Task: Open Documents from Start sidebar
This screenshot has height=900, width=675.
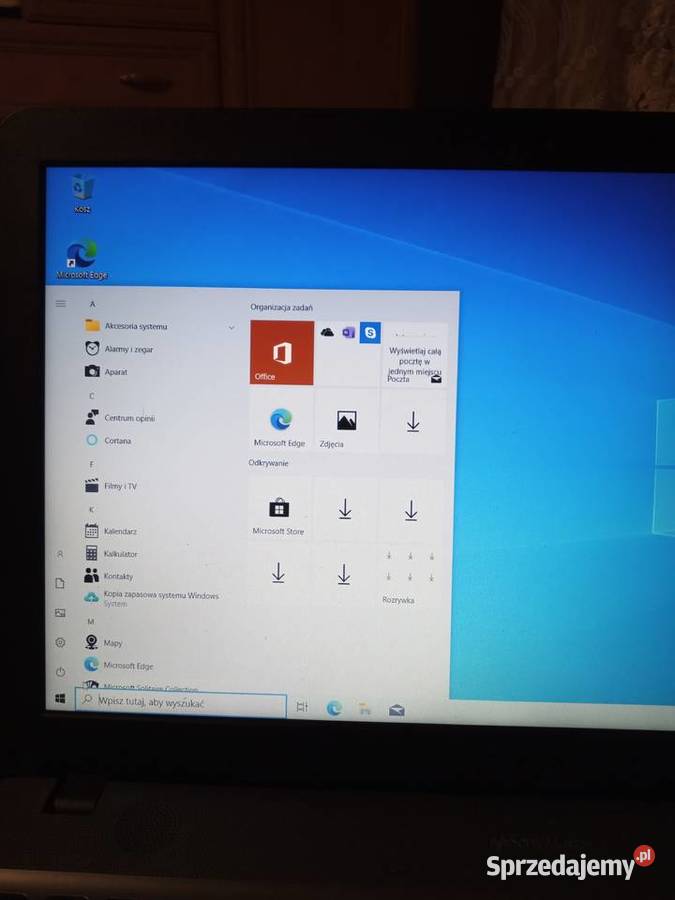Action: point(60,584)
